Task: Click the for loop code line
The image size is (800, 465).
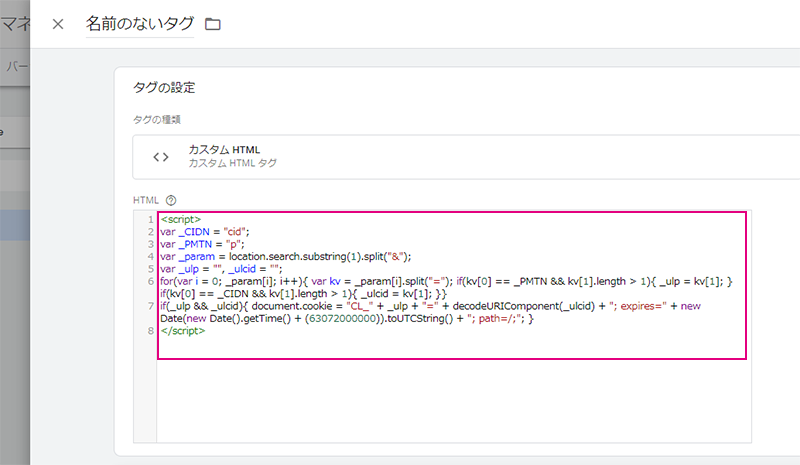Action: pyautogui.click(x=400, y=281)
